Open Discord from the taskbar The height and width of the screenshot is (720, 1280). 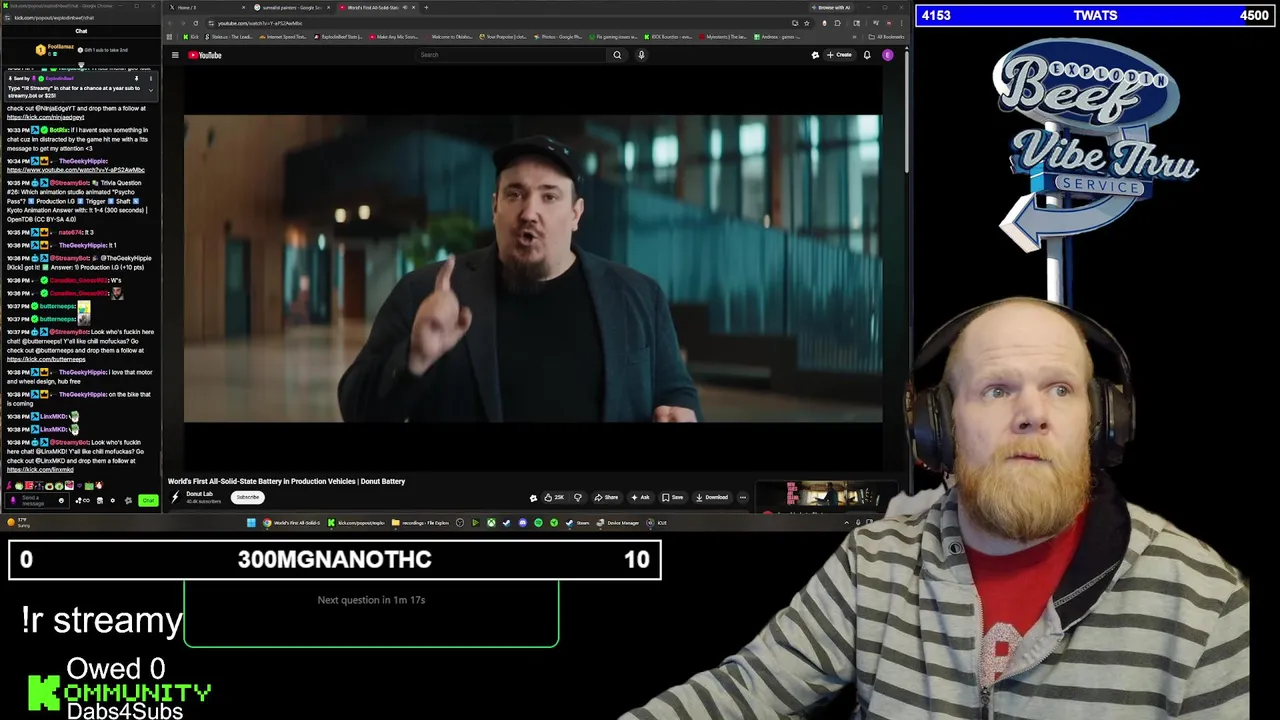click(522, 523)
